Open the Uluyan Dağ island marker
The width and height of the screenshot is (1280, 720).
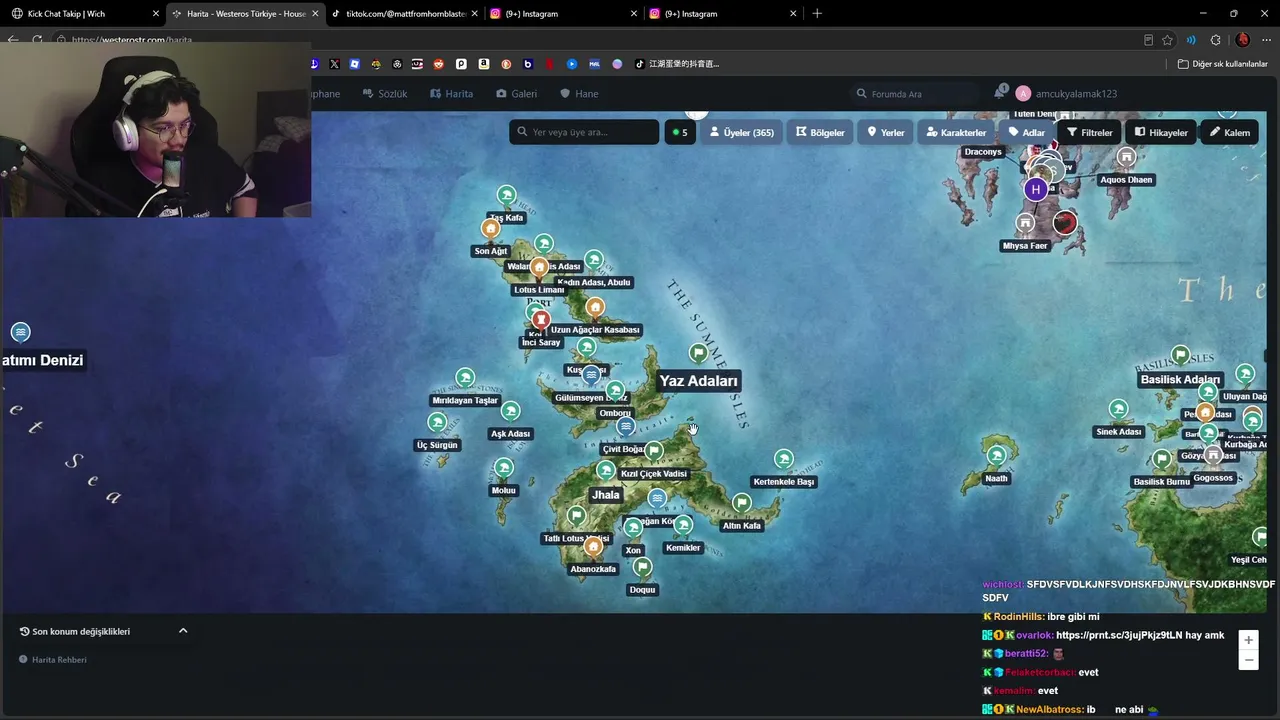[x=1245, y=375]
